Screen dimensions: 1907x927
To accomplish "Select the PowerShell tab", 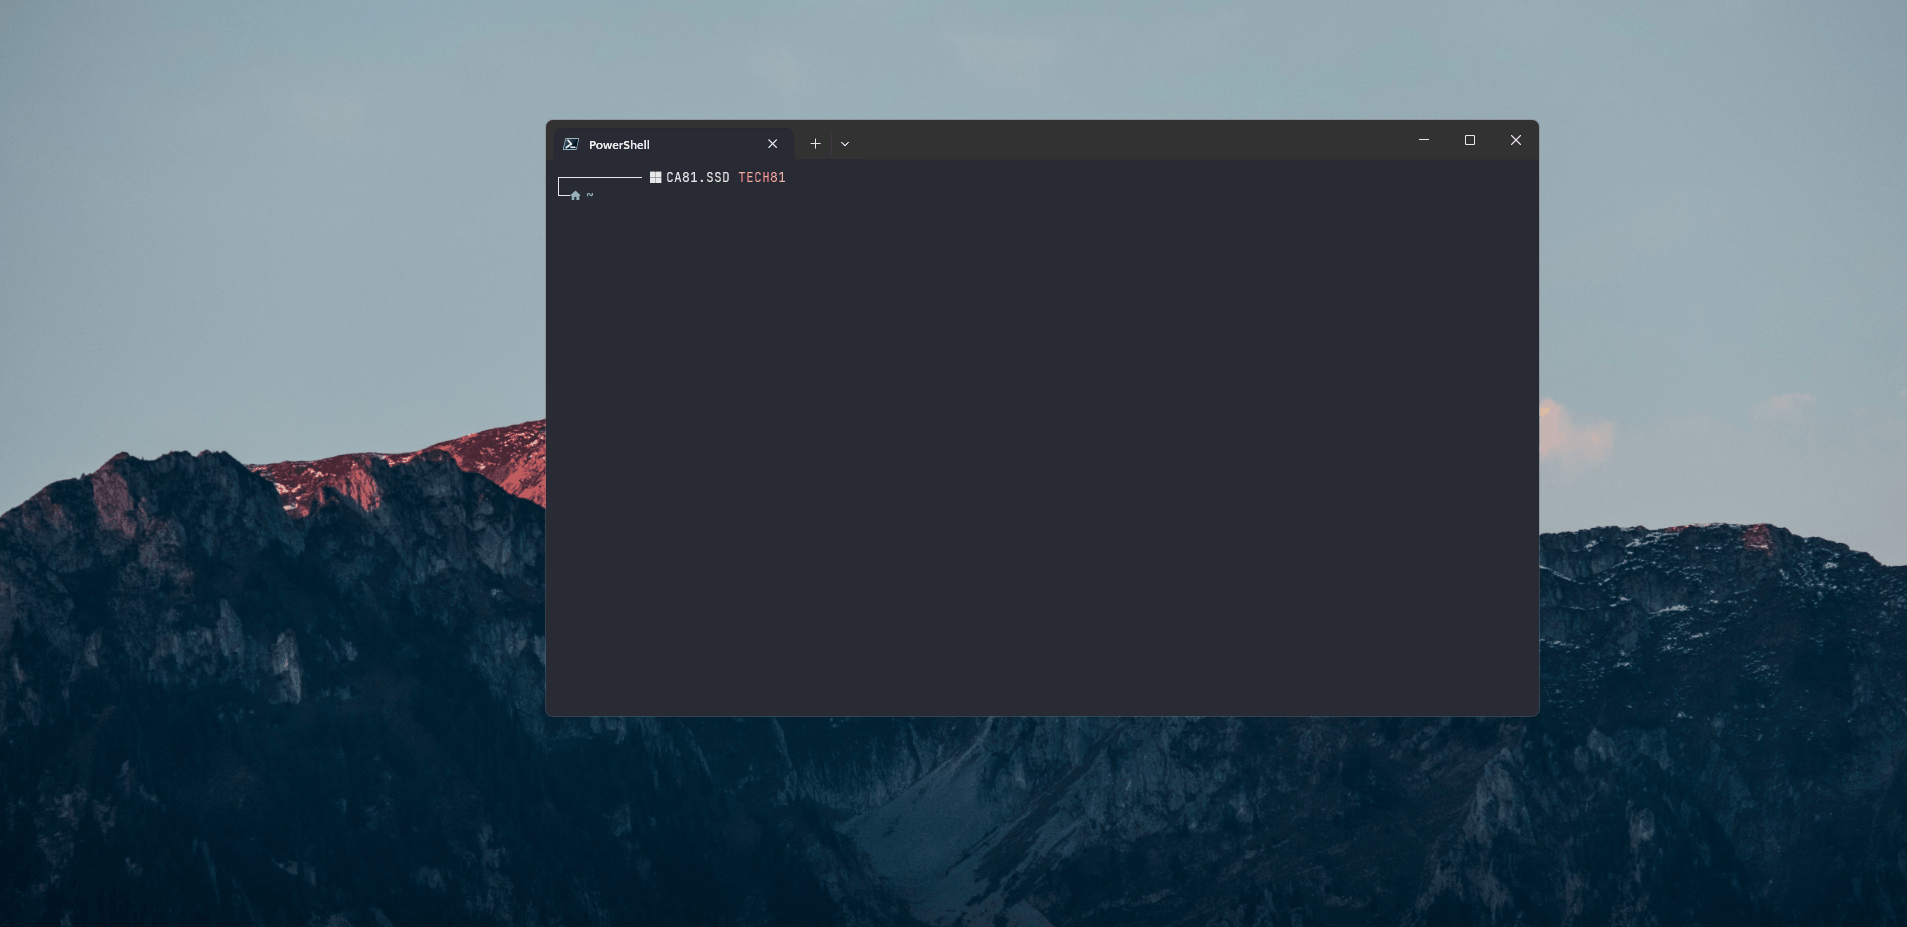I will (x=673, y=144).
